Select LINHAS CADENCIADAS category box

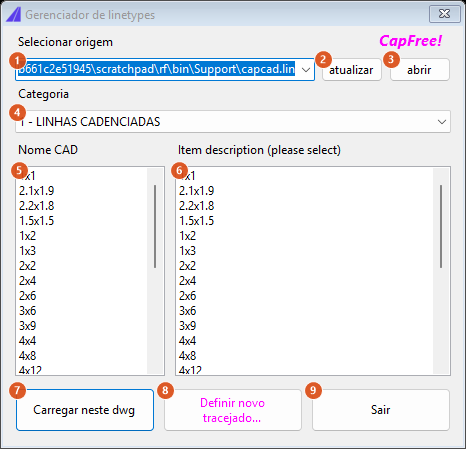click(233, 122)
